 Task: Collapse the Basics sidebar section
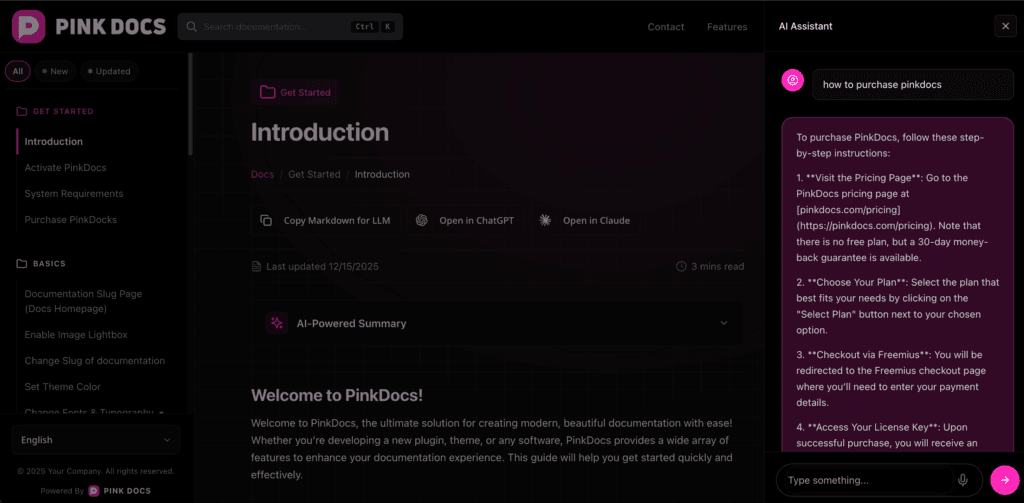pyautogui.click(x=49, y=264)
